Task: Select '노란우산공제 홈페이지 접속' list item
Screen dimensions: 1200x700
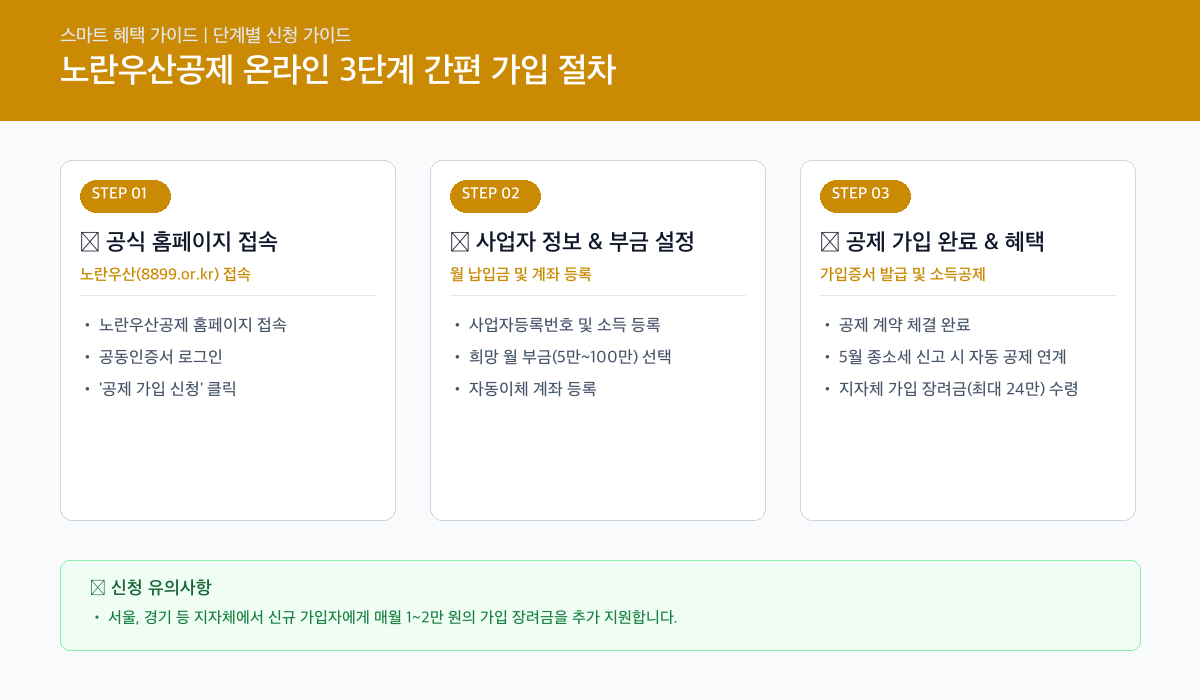Action: click(x=192, y=325)
